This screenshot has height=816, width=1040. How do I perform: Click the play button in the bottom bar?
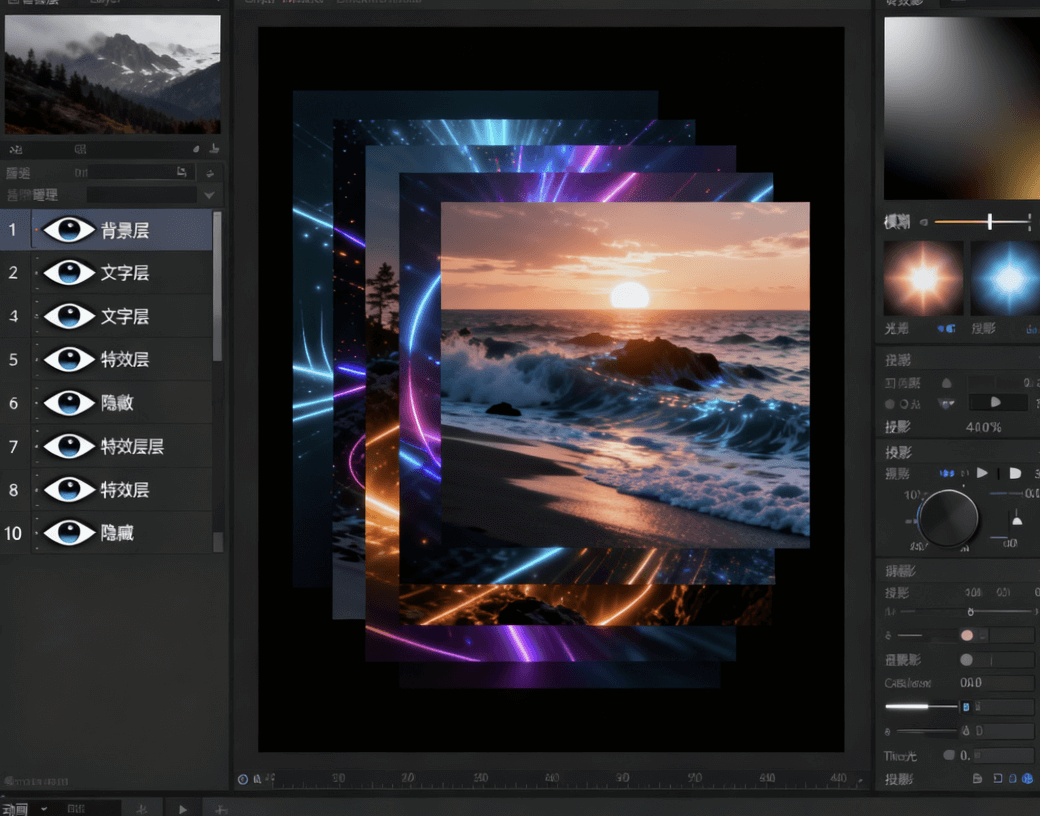(182, 808)
